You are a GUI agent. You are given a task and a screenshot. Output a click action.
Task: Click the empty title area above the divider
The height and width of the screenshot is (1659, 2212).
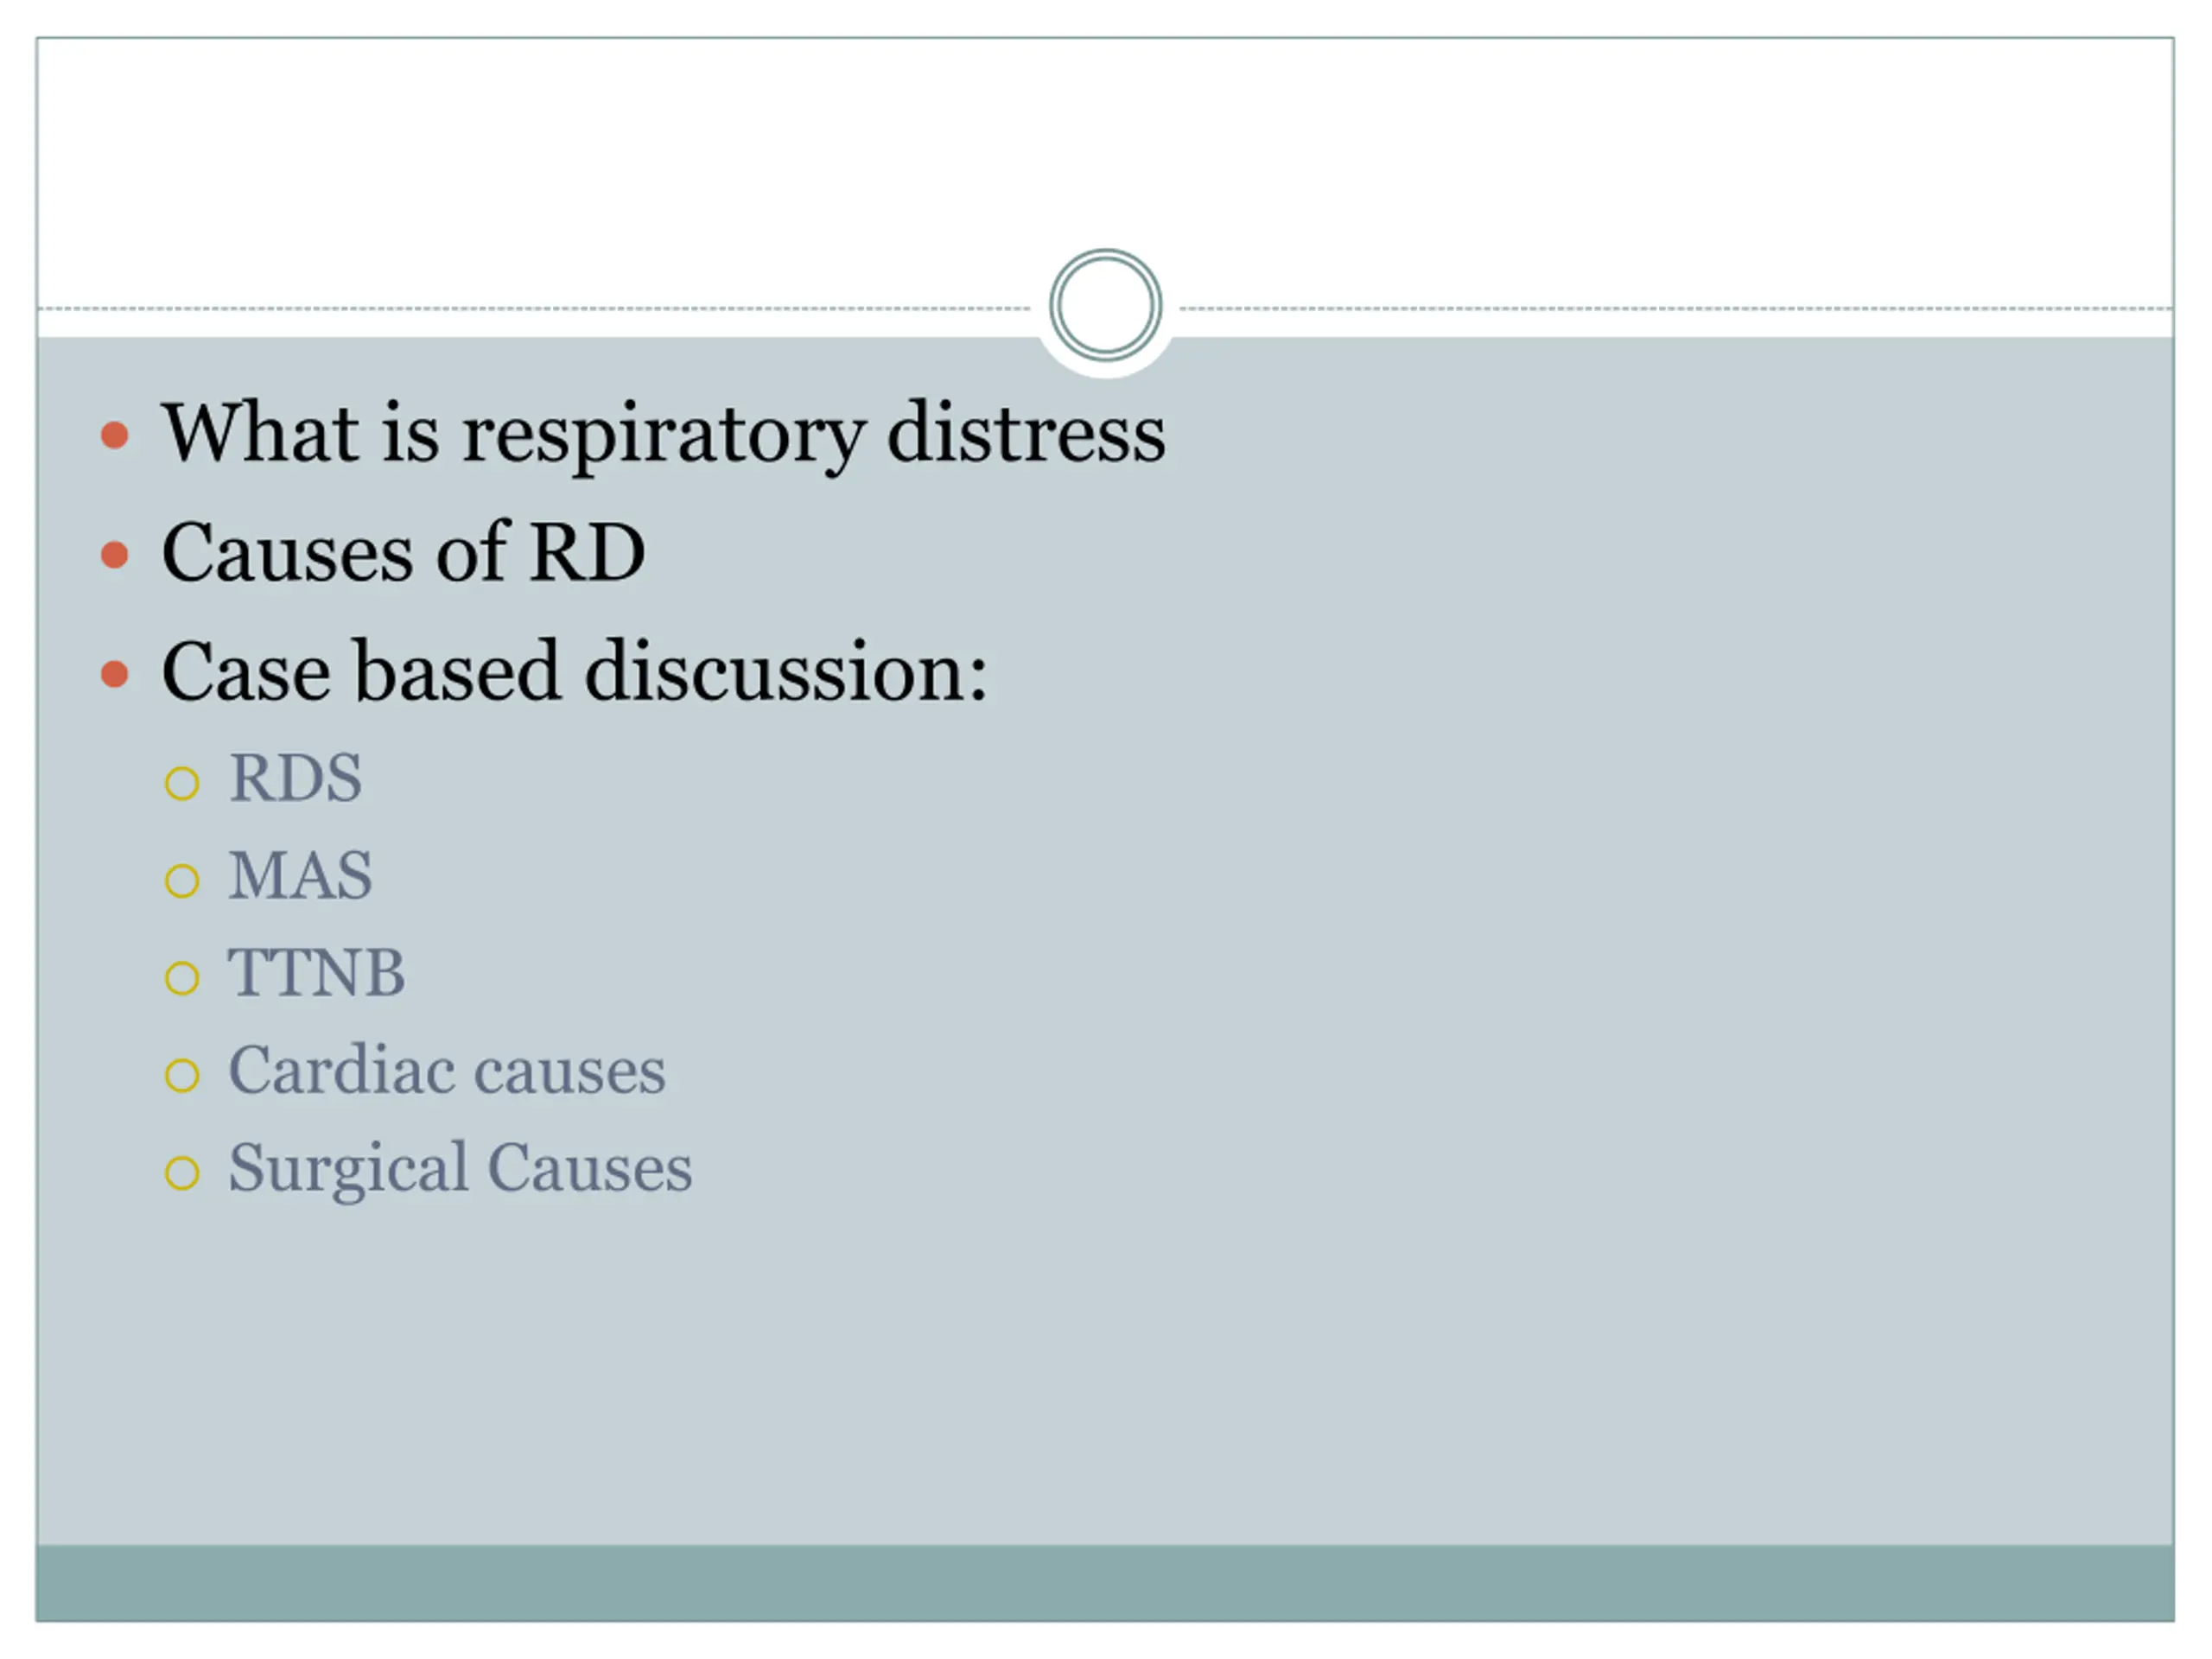[1105, 150]
